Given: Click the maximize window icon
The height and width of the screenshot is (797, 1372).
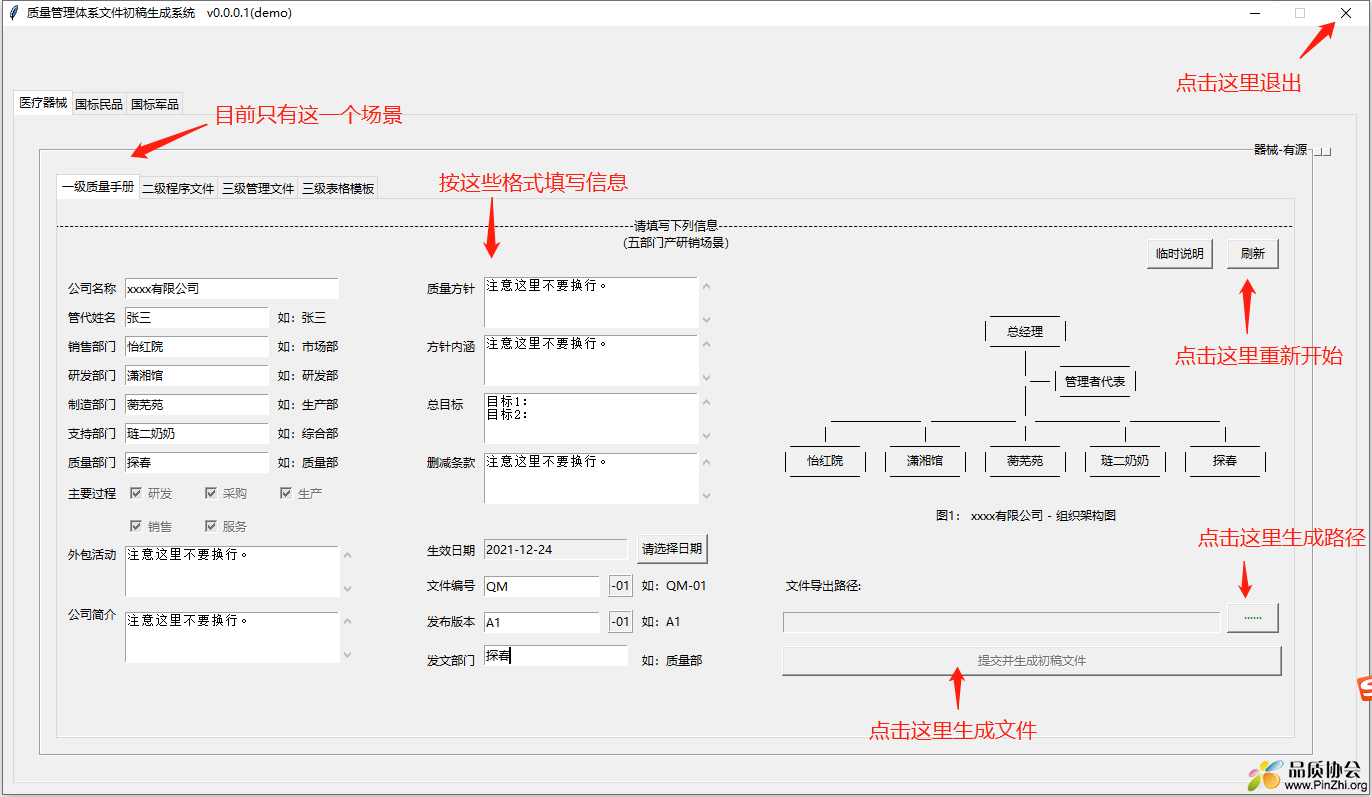Looking at the screenshot, I should pos(1300,13).
